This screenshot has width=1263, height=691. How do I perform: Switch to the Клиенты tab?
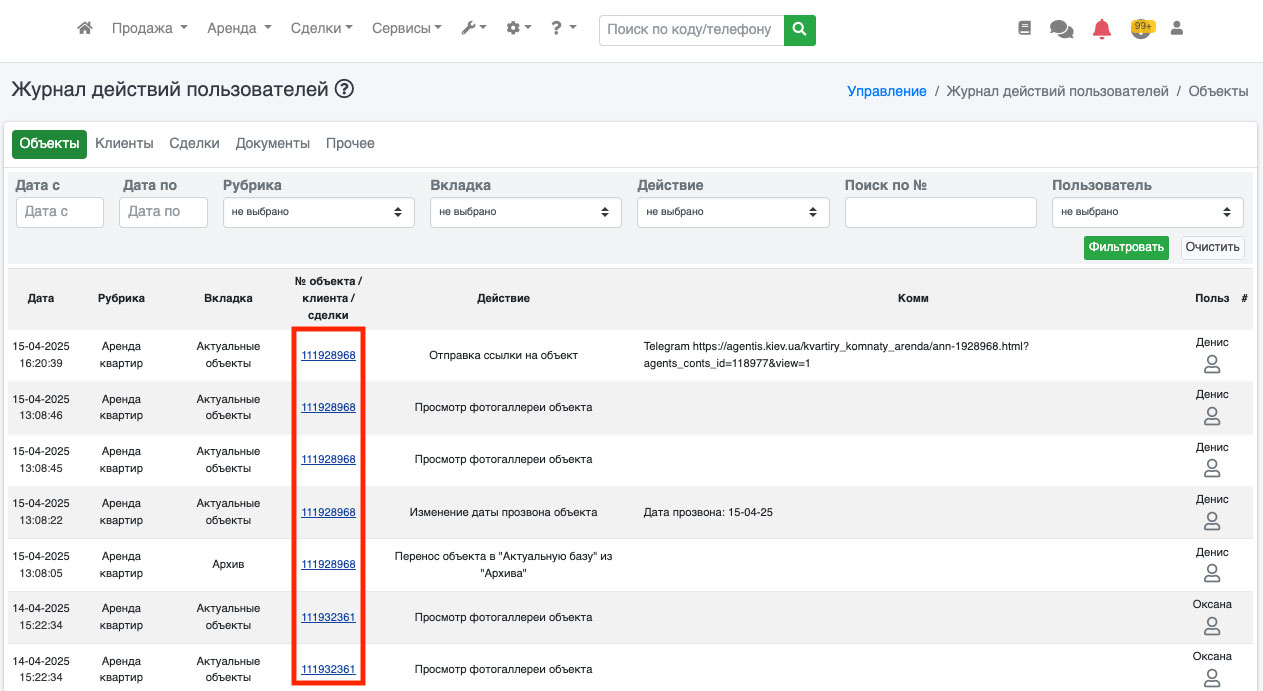[x=124, y=143]
